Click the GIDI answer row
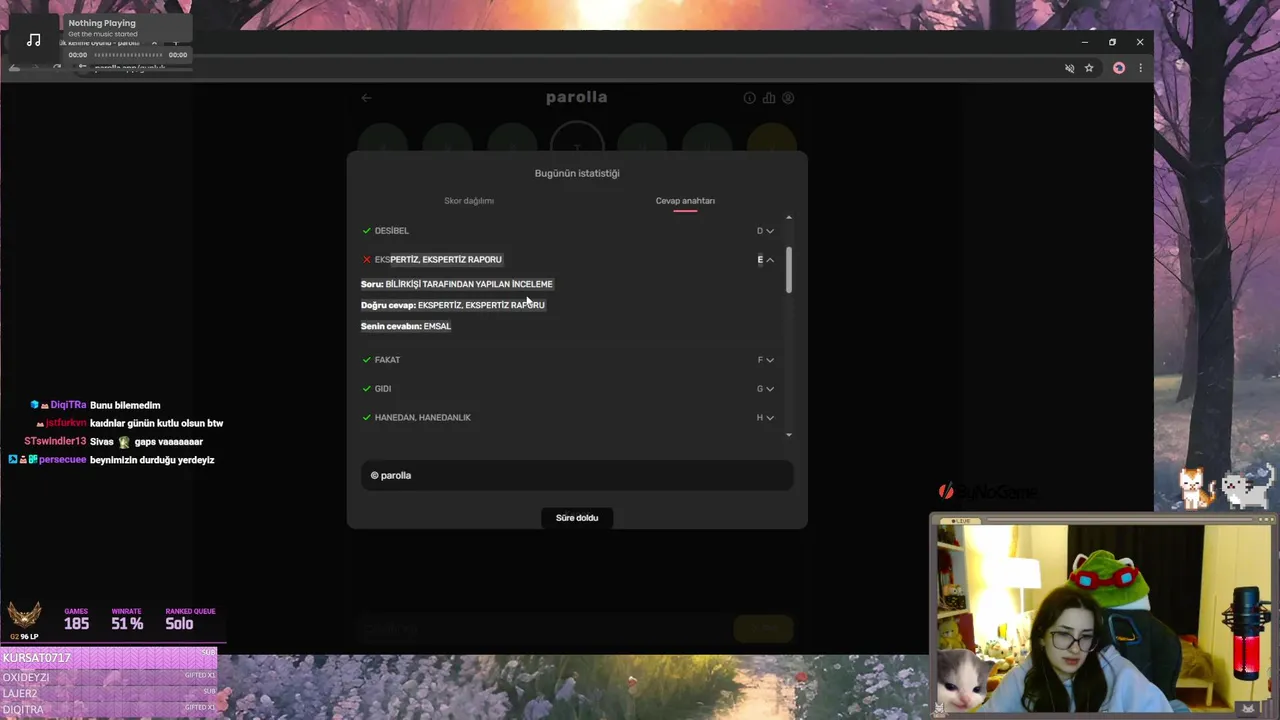Image resolution: width=1280 pixels, height=720 pixels. (568, 389)
